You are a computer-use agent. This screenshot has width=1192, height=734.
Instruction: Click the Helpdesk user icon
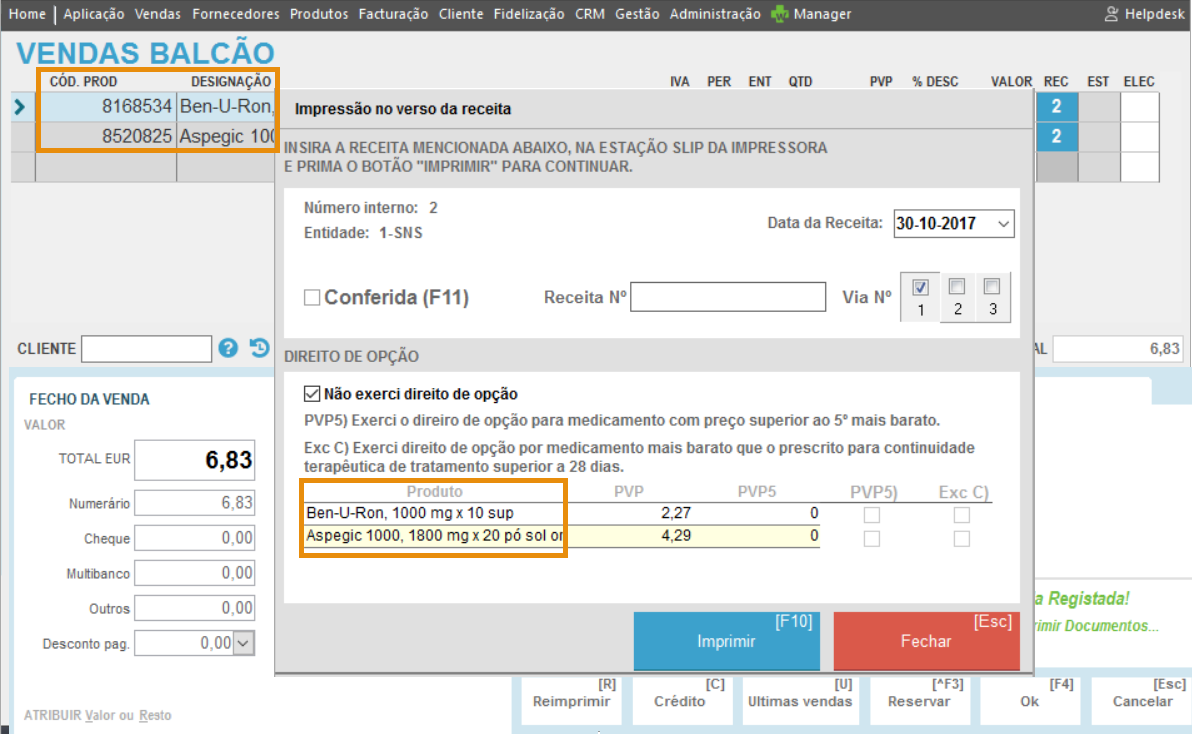pyautogui.click(x=1111, y=14)
